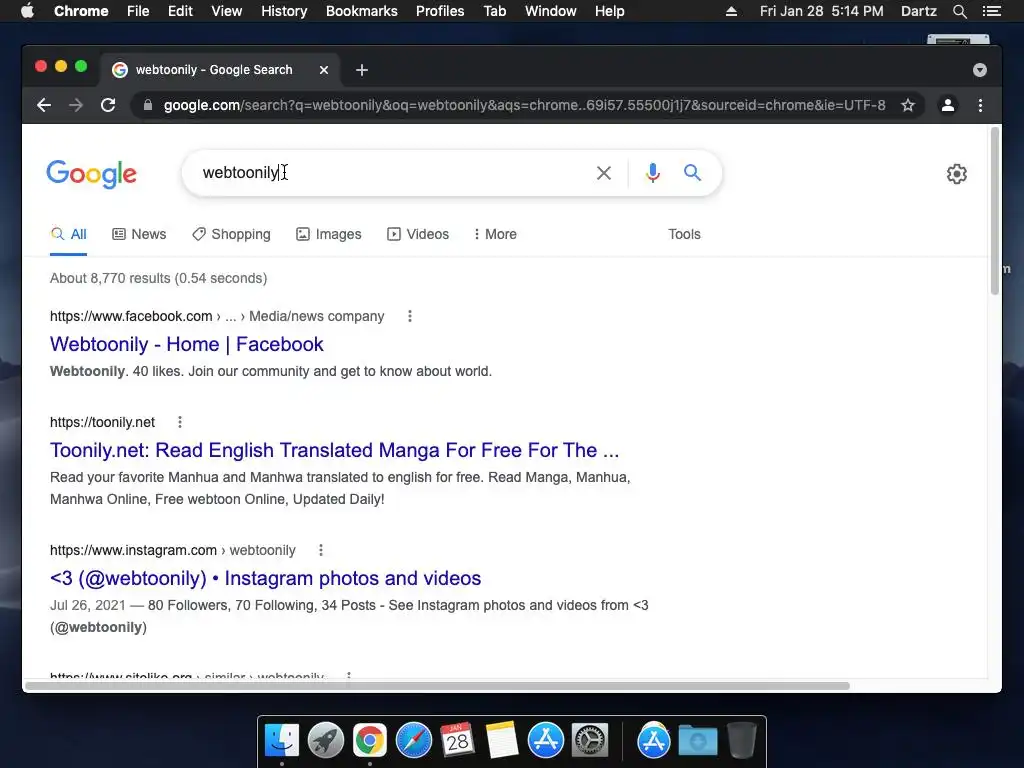Switch to the Videos results tab

(418, 234)
